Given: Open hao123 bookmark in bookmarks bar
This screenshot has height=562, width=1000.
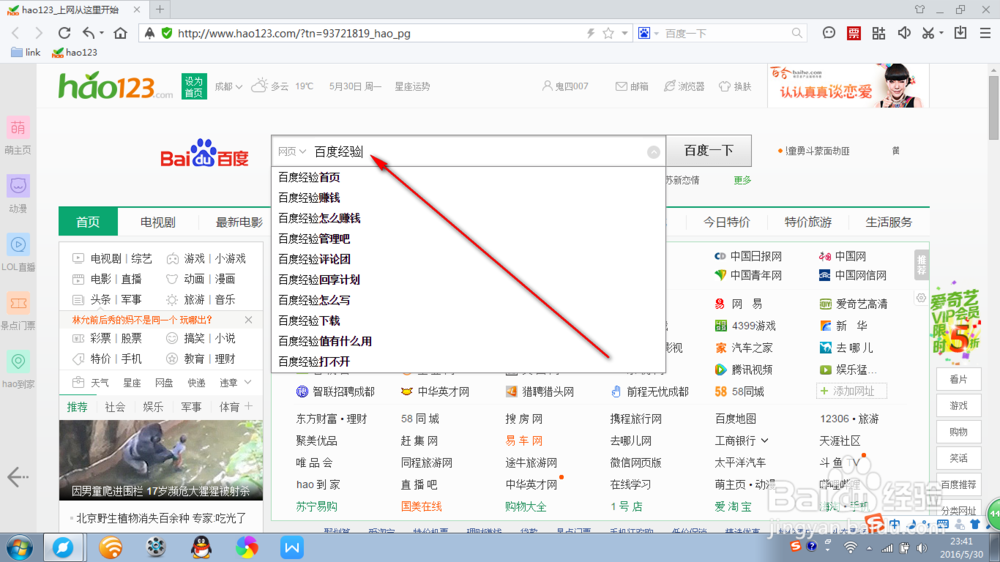Looking at the screenshot, I should click(75, 52).
